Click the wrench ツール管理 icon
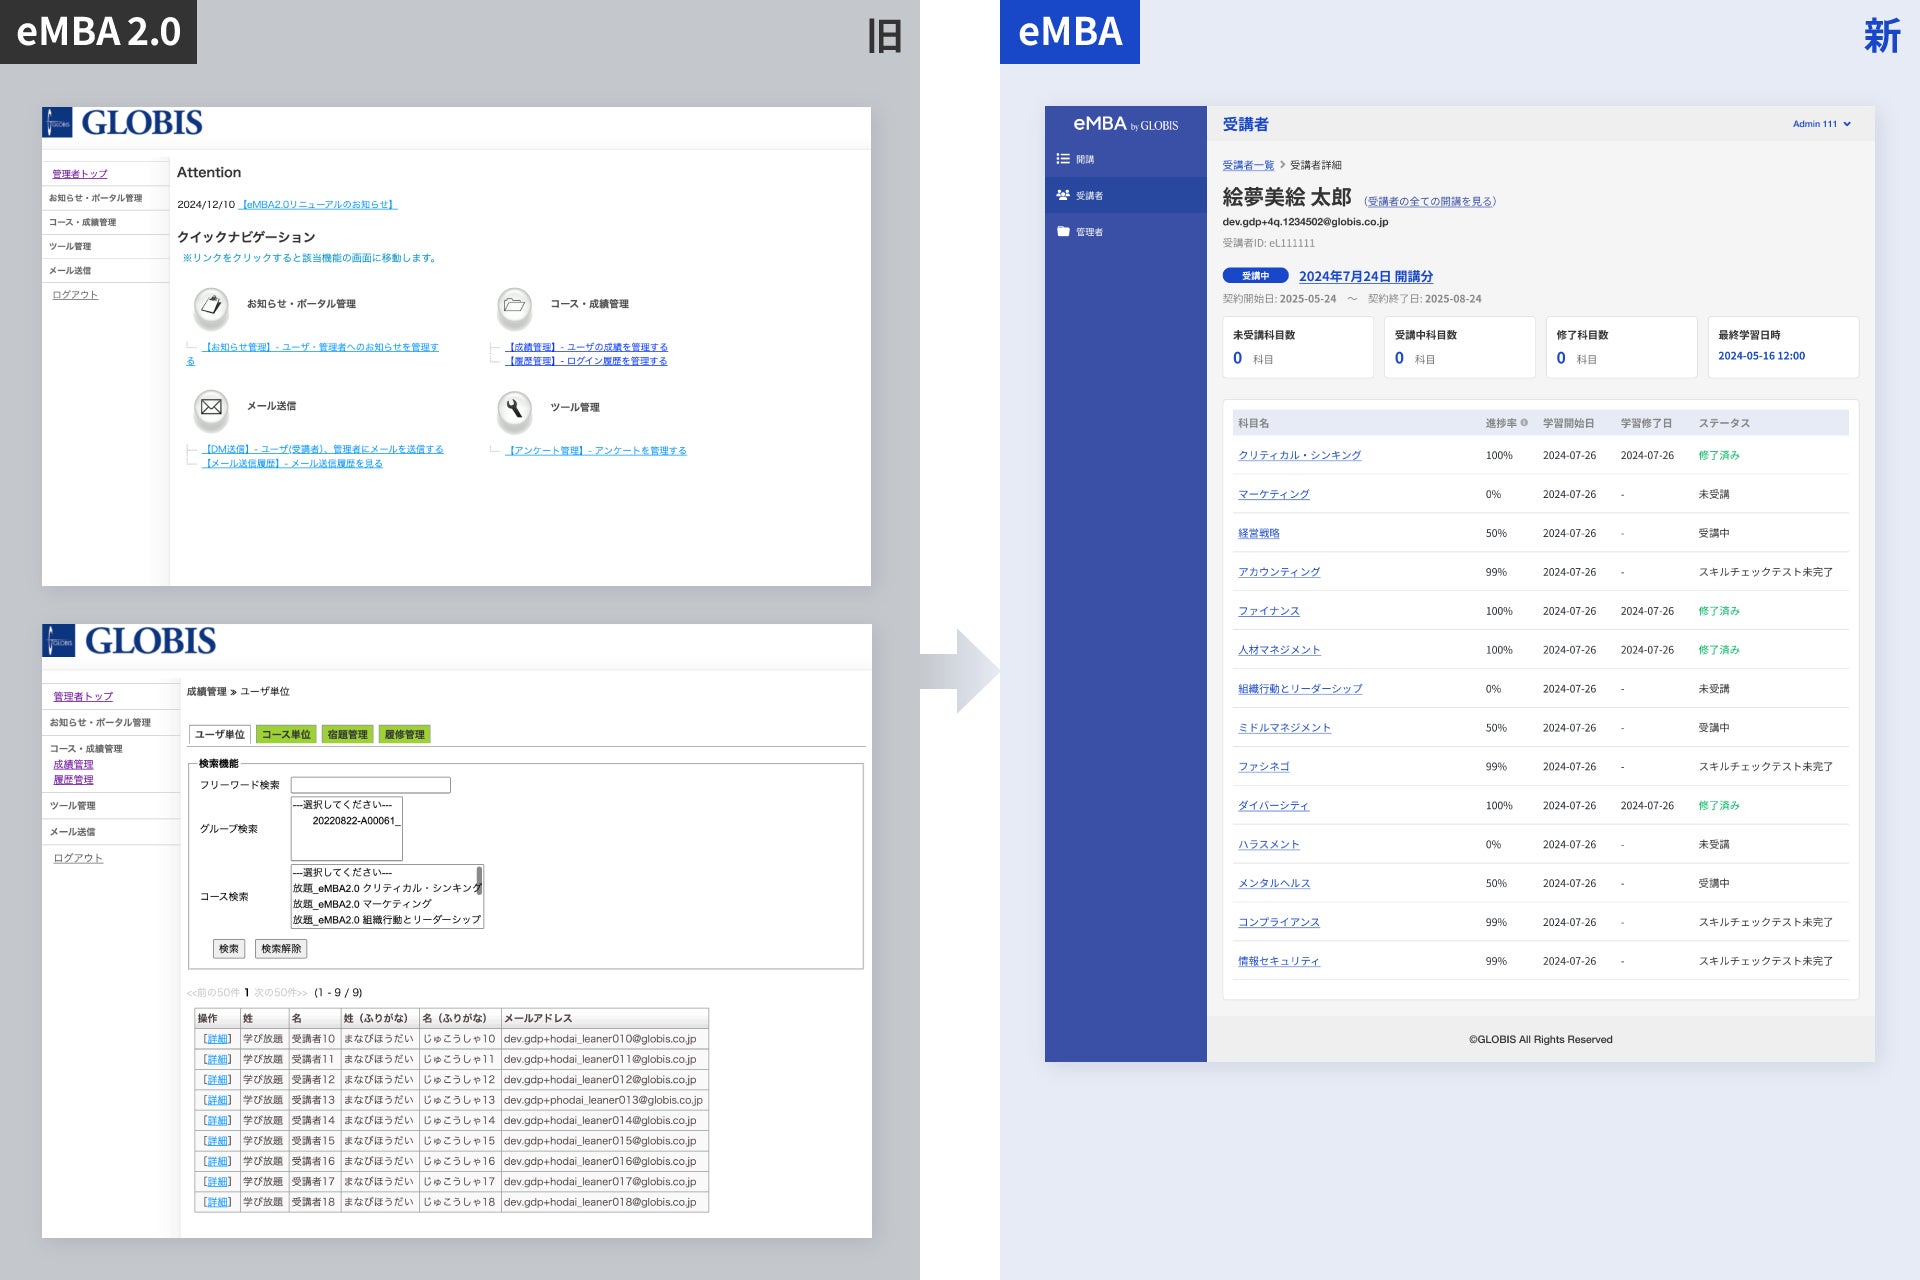The width and height of the screenshot is (1920, 1280). click(x=514, y=408)
